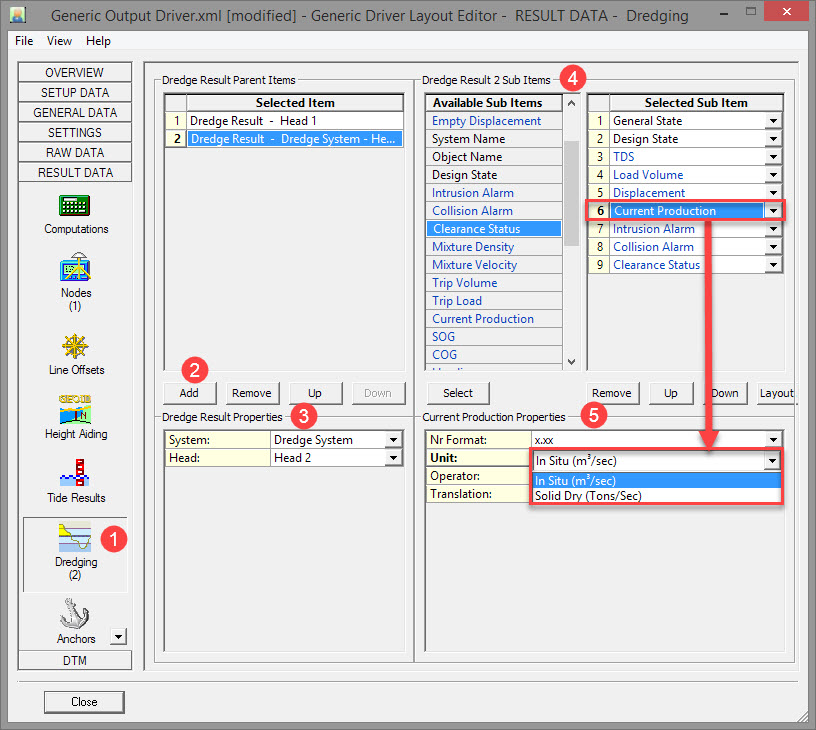Expand the Nr Format dropdown
816x730 pixels.
coord(771,440)
